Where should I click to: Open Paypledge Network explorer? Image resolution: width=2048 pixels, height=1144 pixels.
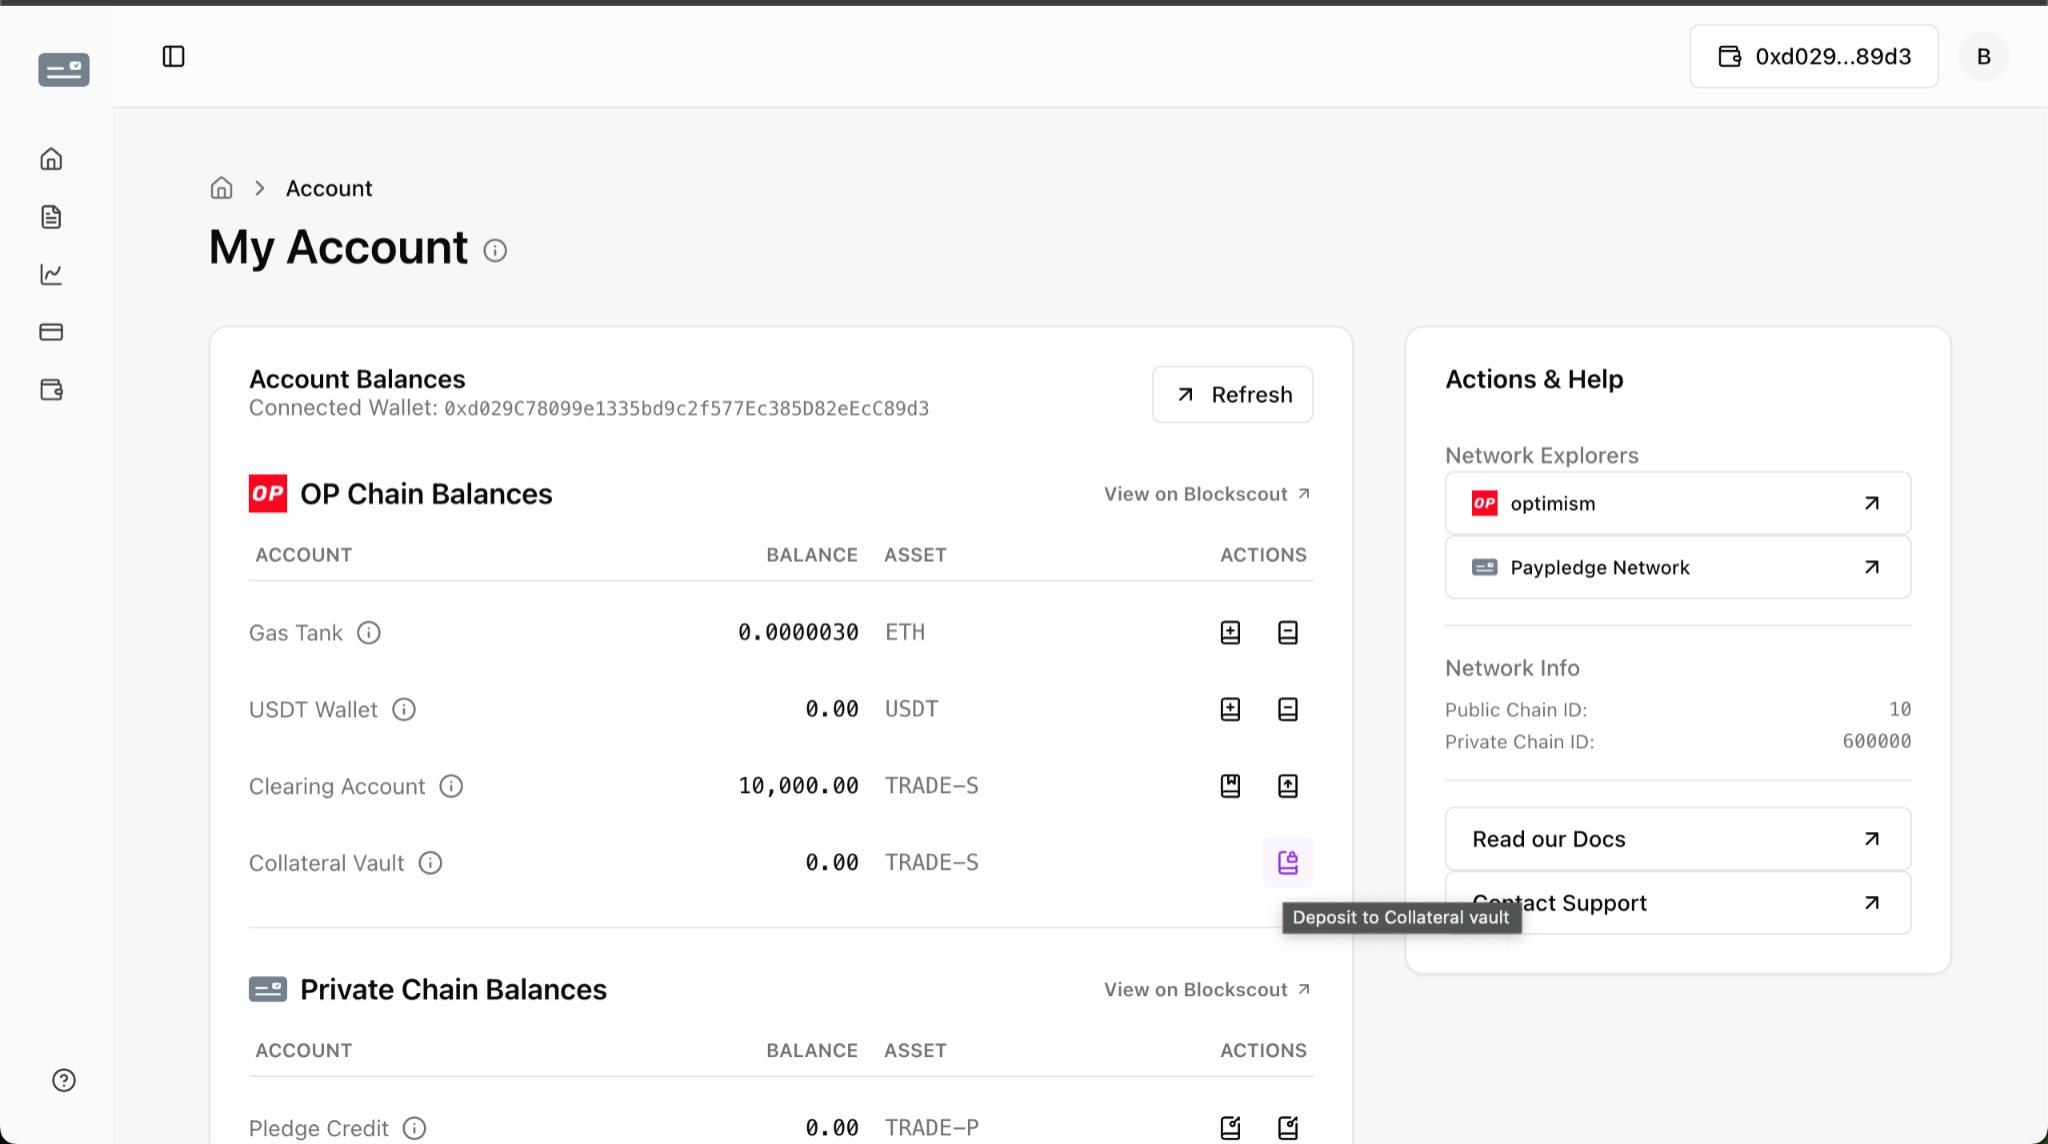(x=1677, y=567)
